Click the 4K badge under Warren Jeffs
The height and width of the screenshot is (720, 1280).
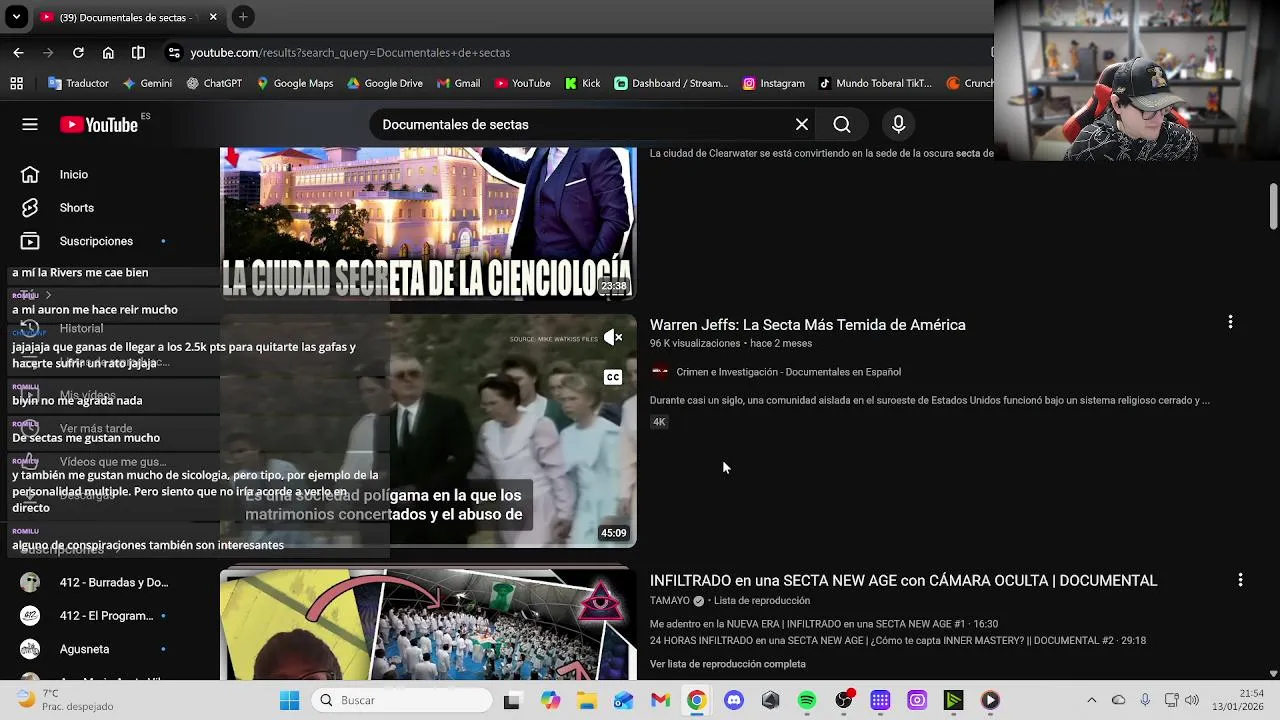(x=659, y=422)
